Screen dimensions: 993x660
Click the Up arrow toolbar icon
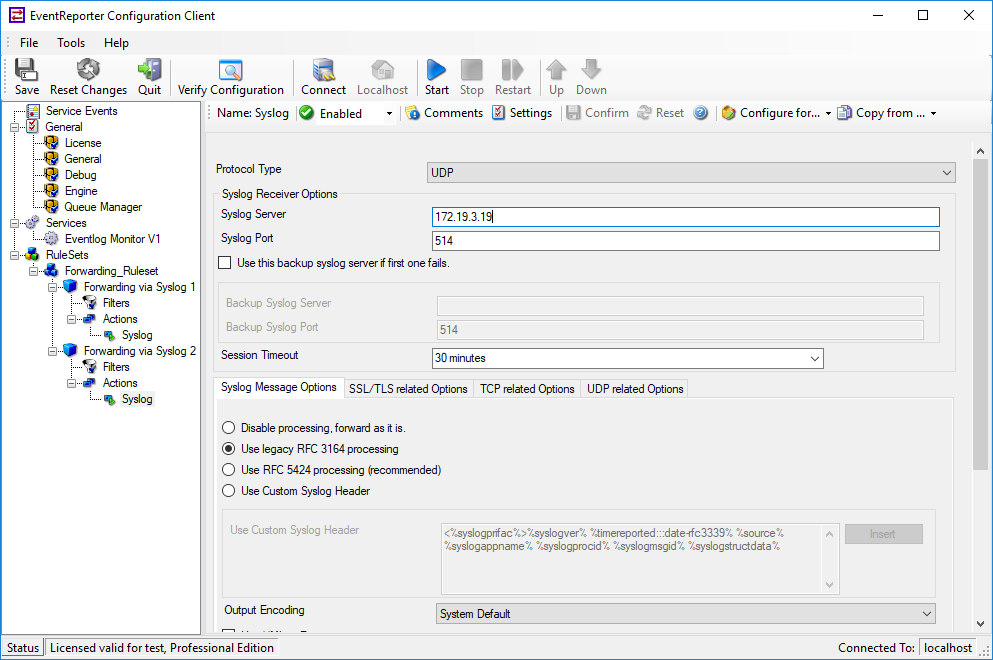(x=556, y=70)
